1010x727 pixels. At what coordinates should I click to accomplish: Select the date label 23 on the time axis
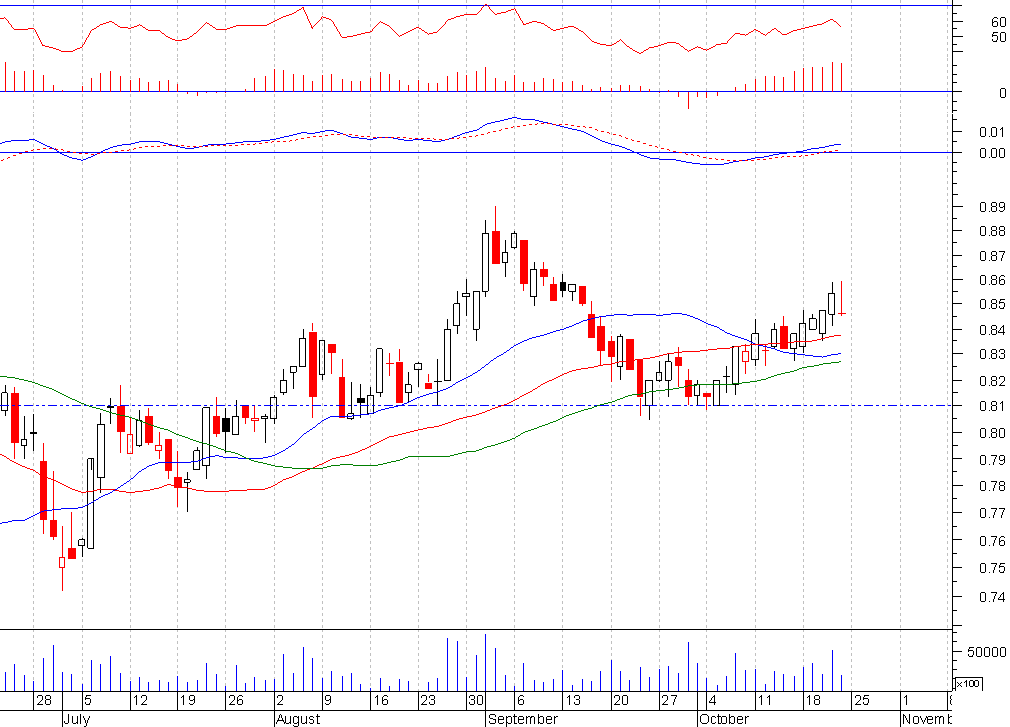tap(428, 701)
